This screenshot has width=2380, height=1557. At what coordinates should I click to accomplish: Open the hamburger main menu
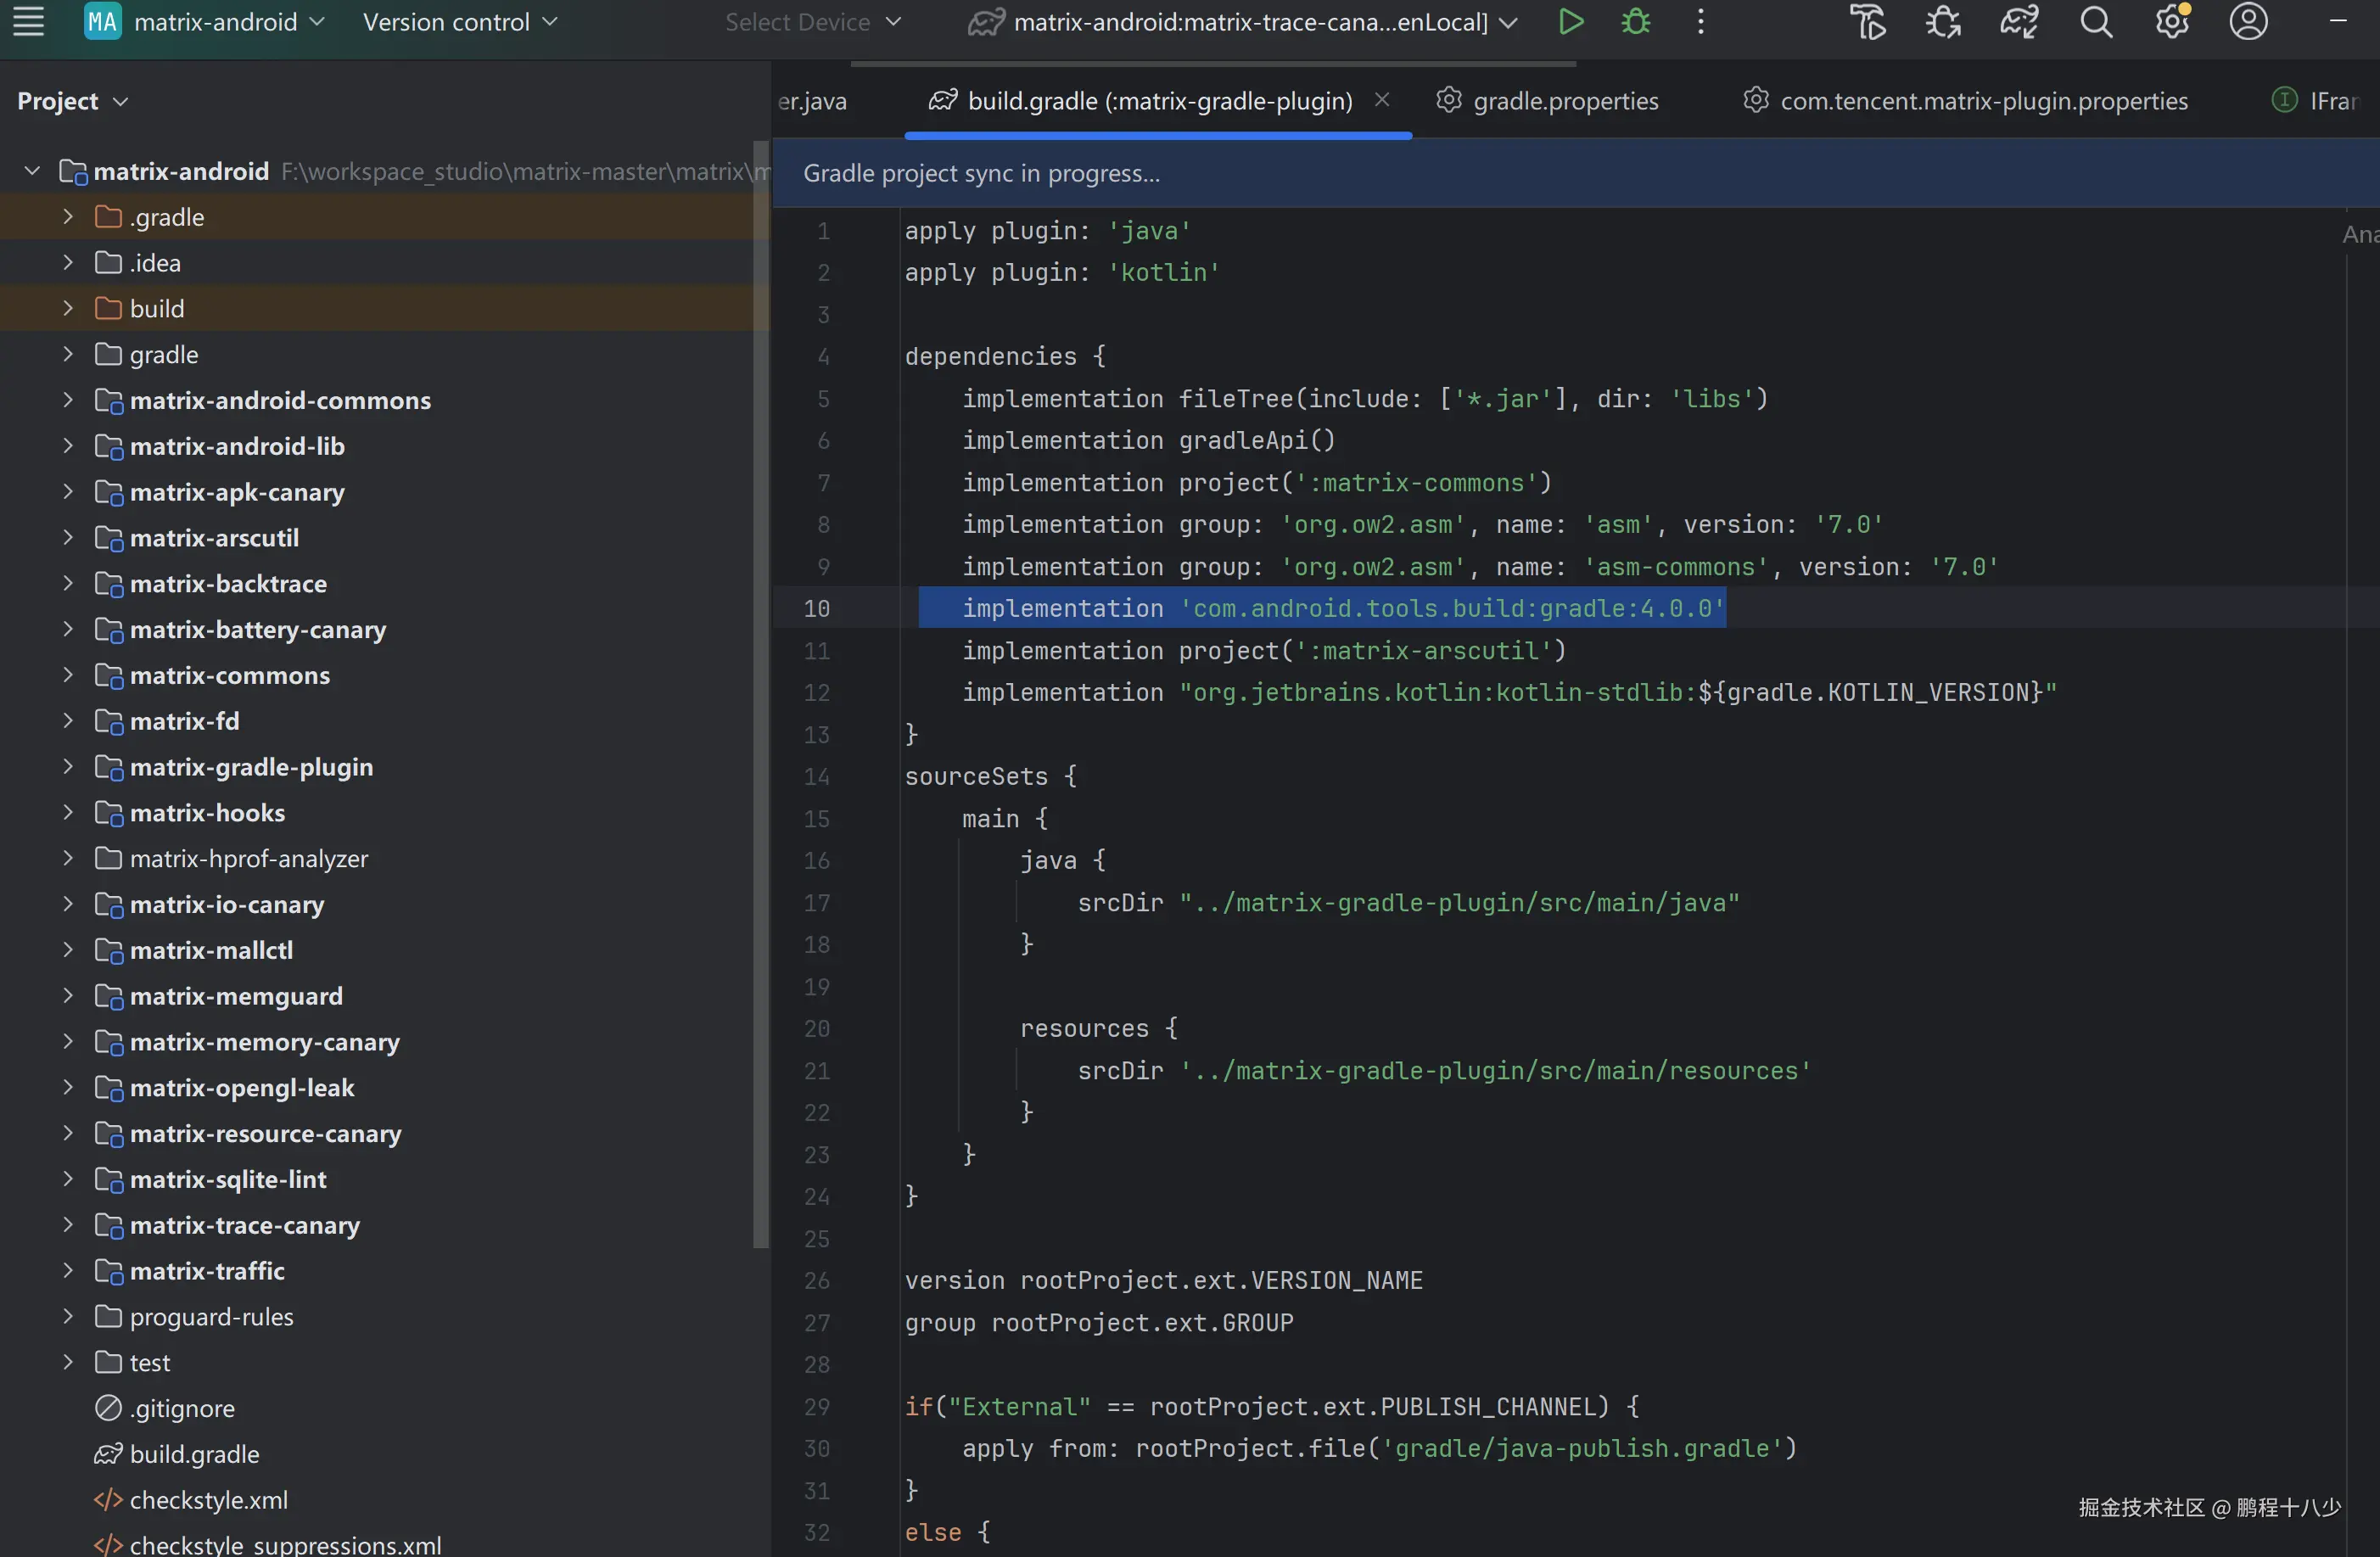(28, 22)
